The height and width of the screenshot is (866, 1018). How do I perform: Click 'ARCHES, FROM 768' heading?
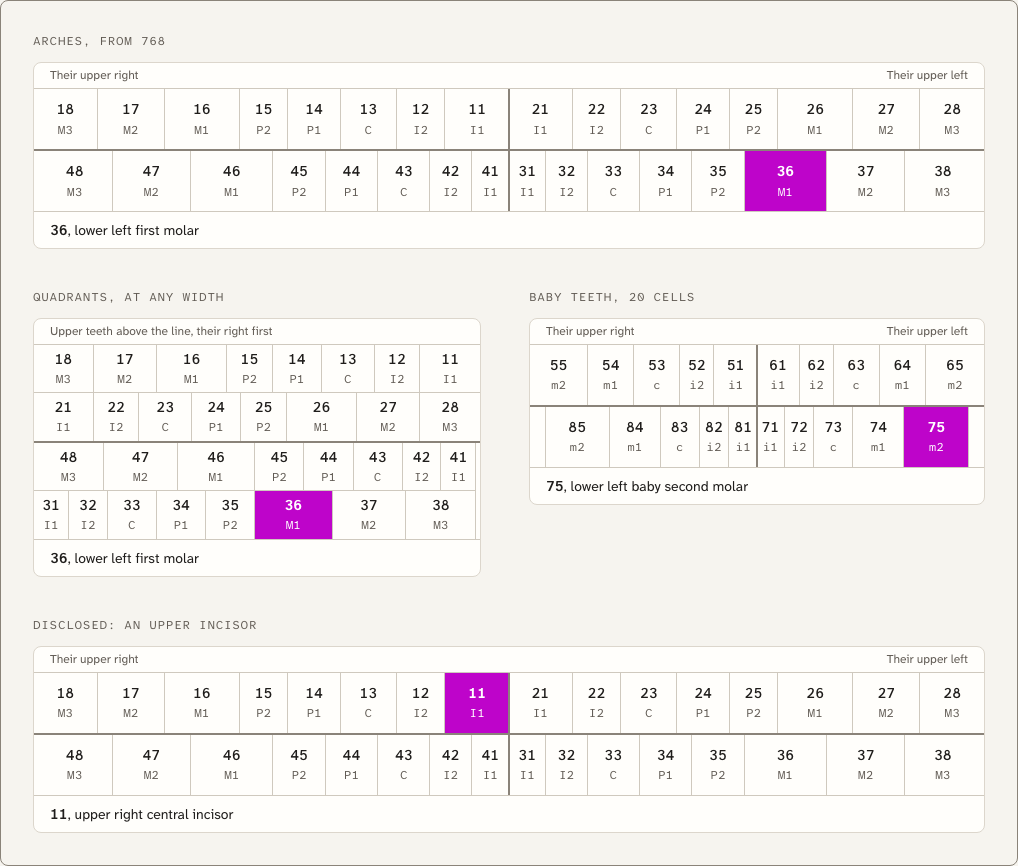99,41
